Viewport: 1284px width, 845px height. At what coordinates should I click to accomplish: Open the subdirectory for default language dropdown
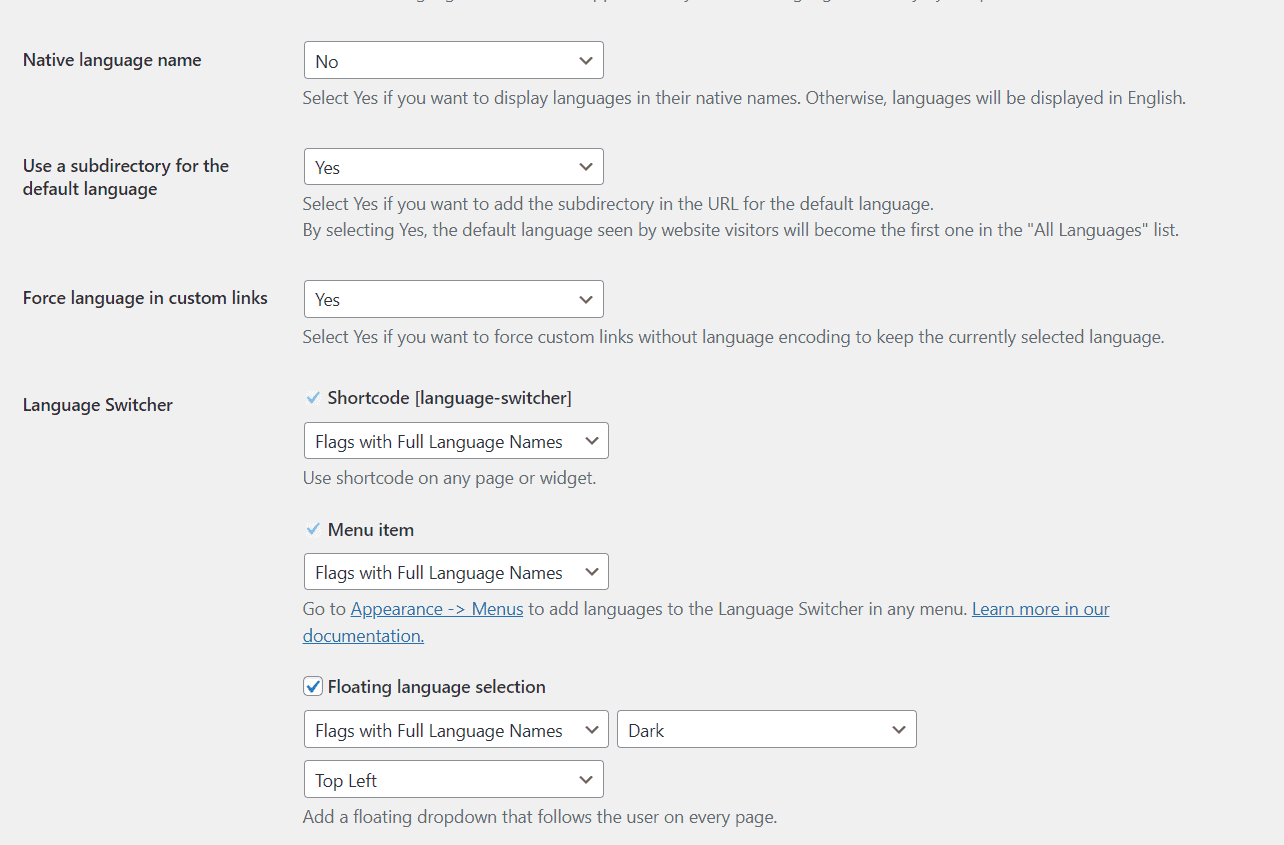[453, 167]
